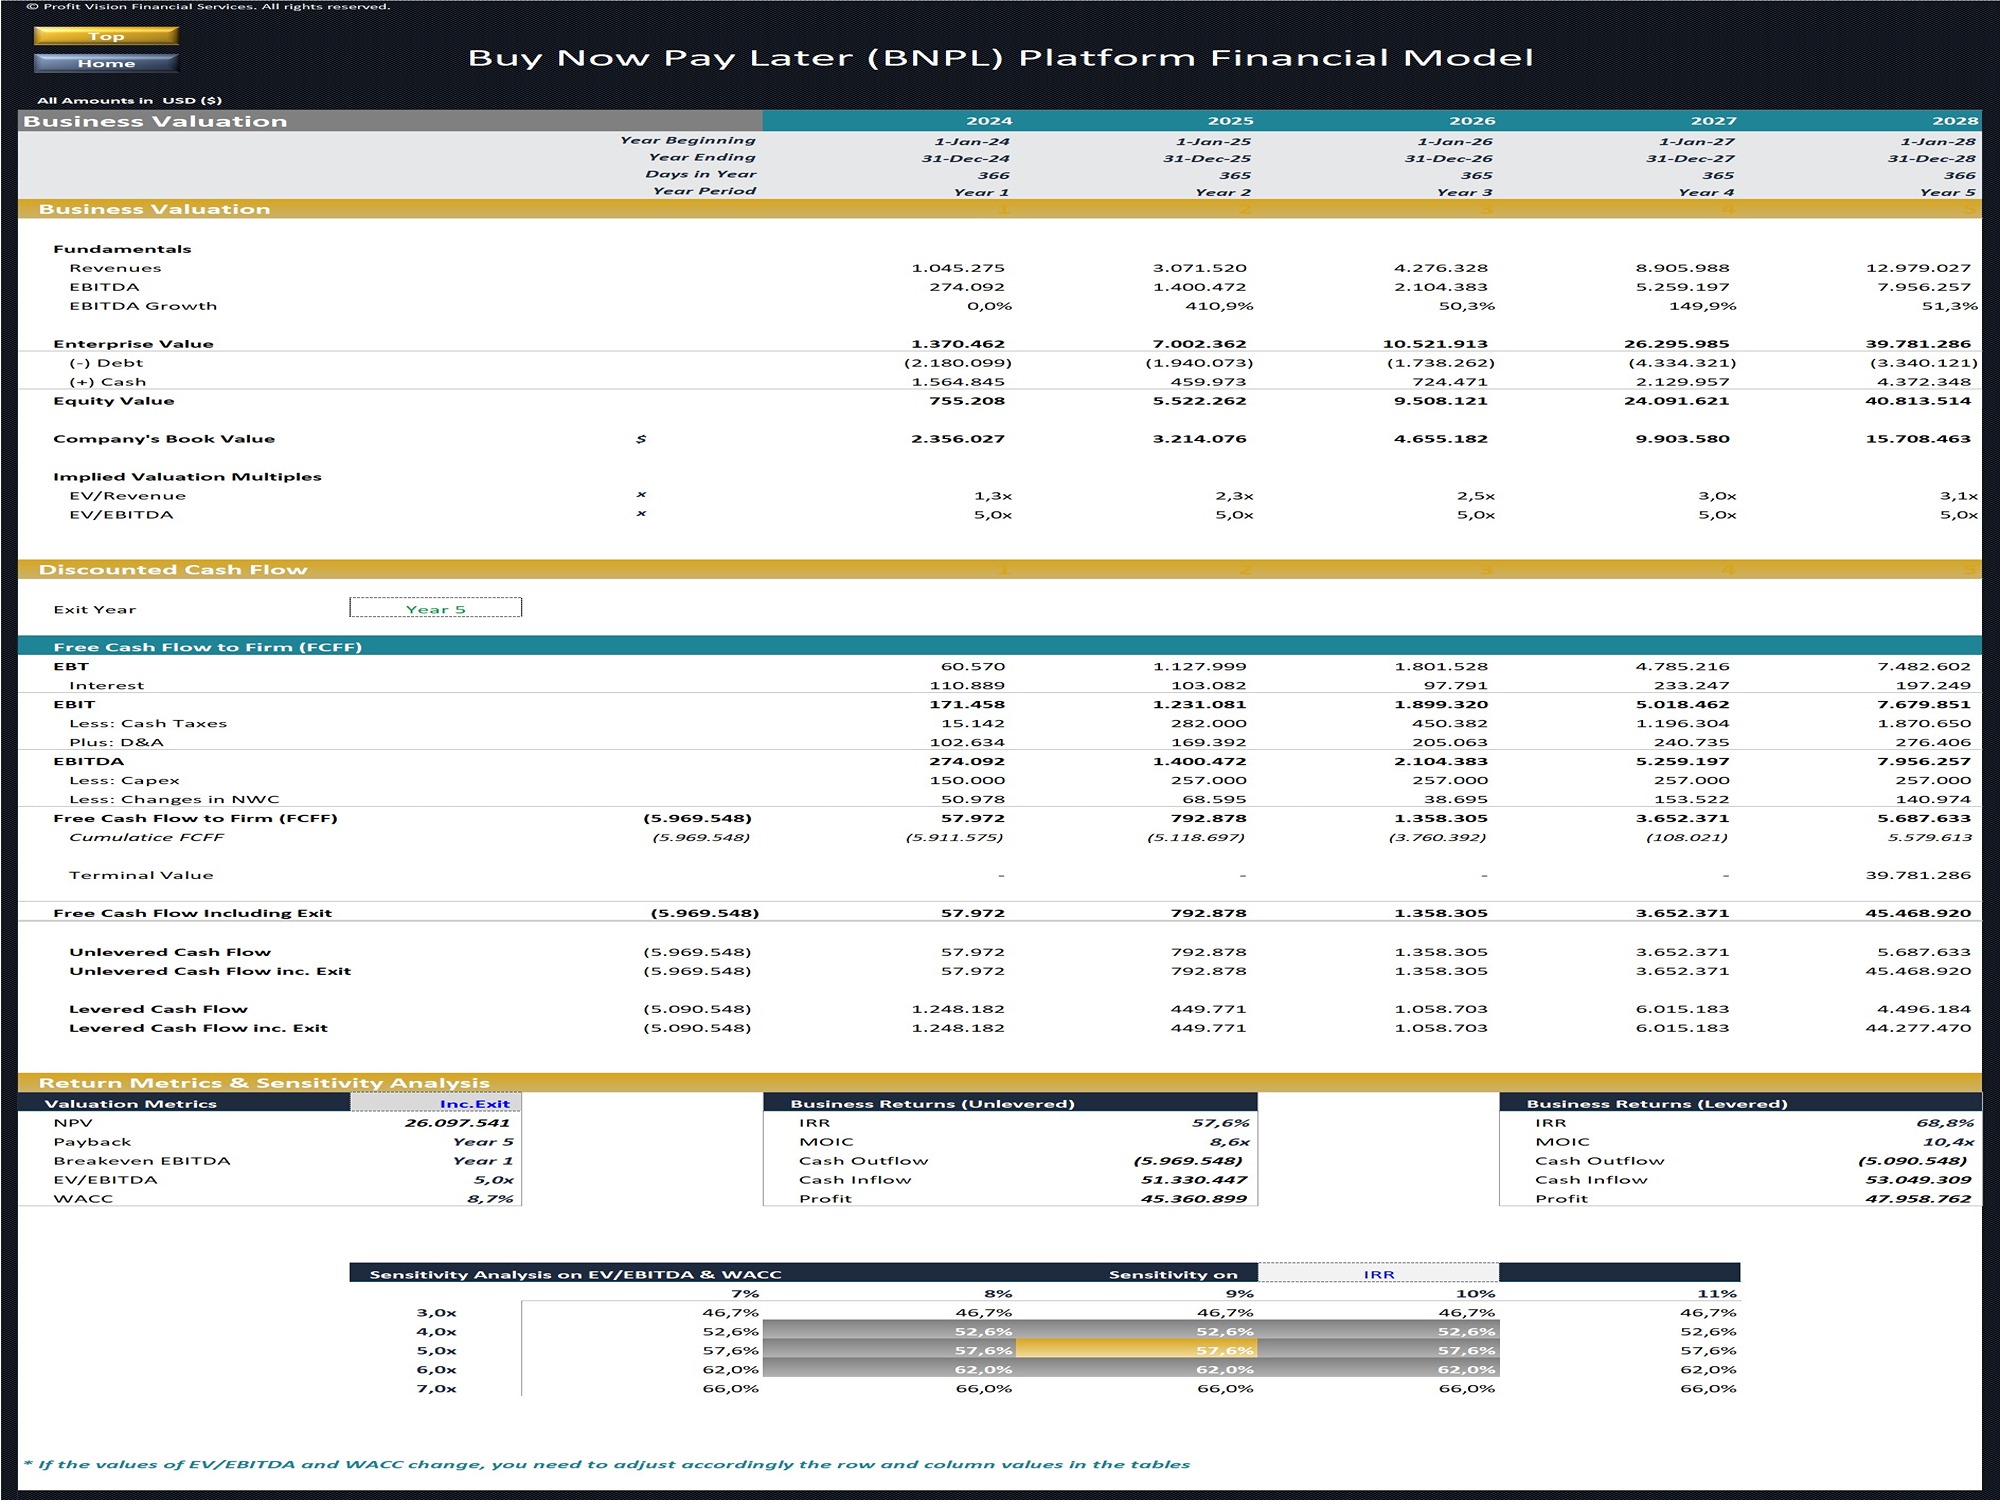Image resolution: width=2000 pixels, height=1500 pixels.
Task: Click the 2026 Enterprise Value 10.521.913
Action: point(1435,343)
